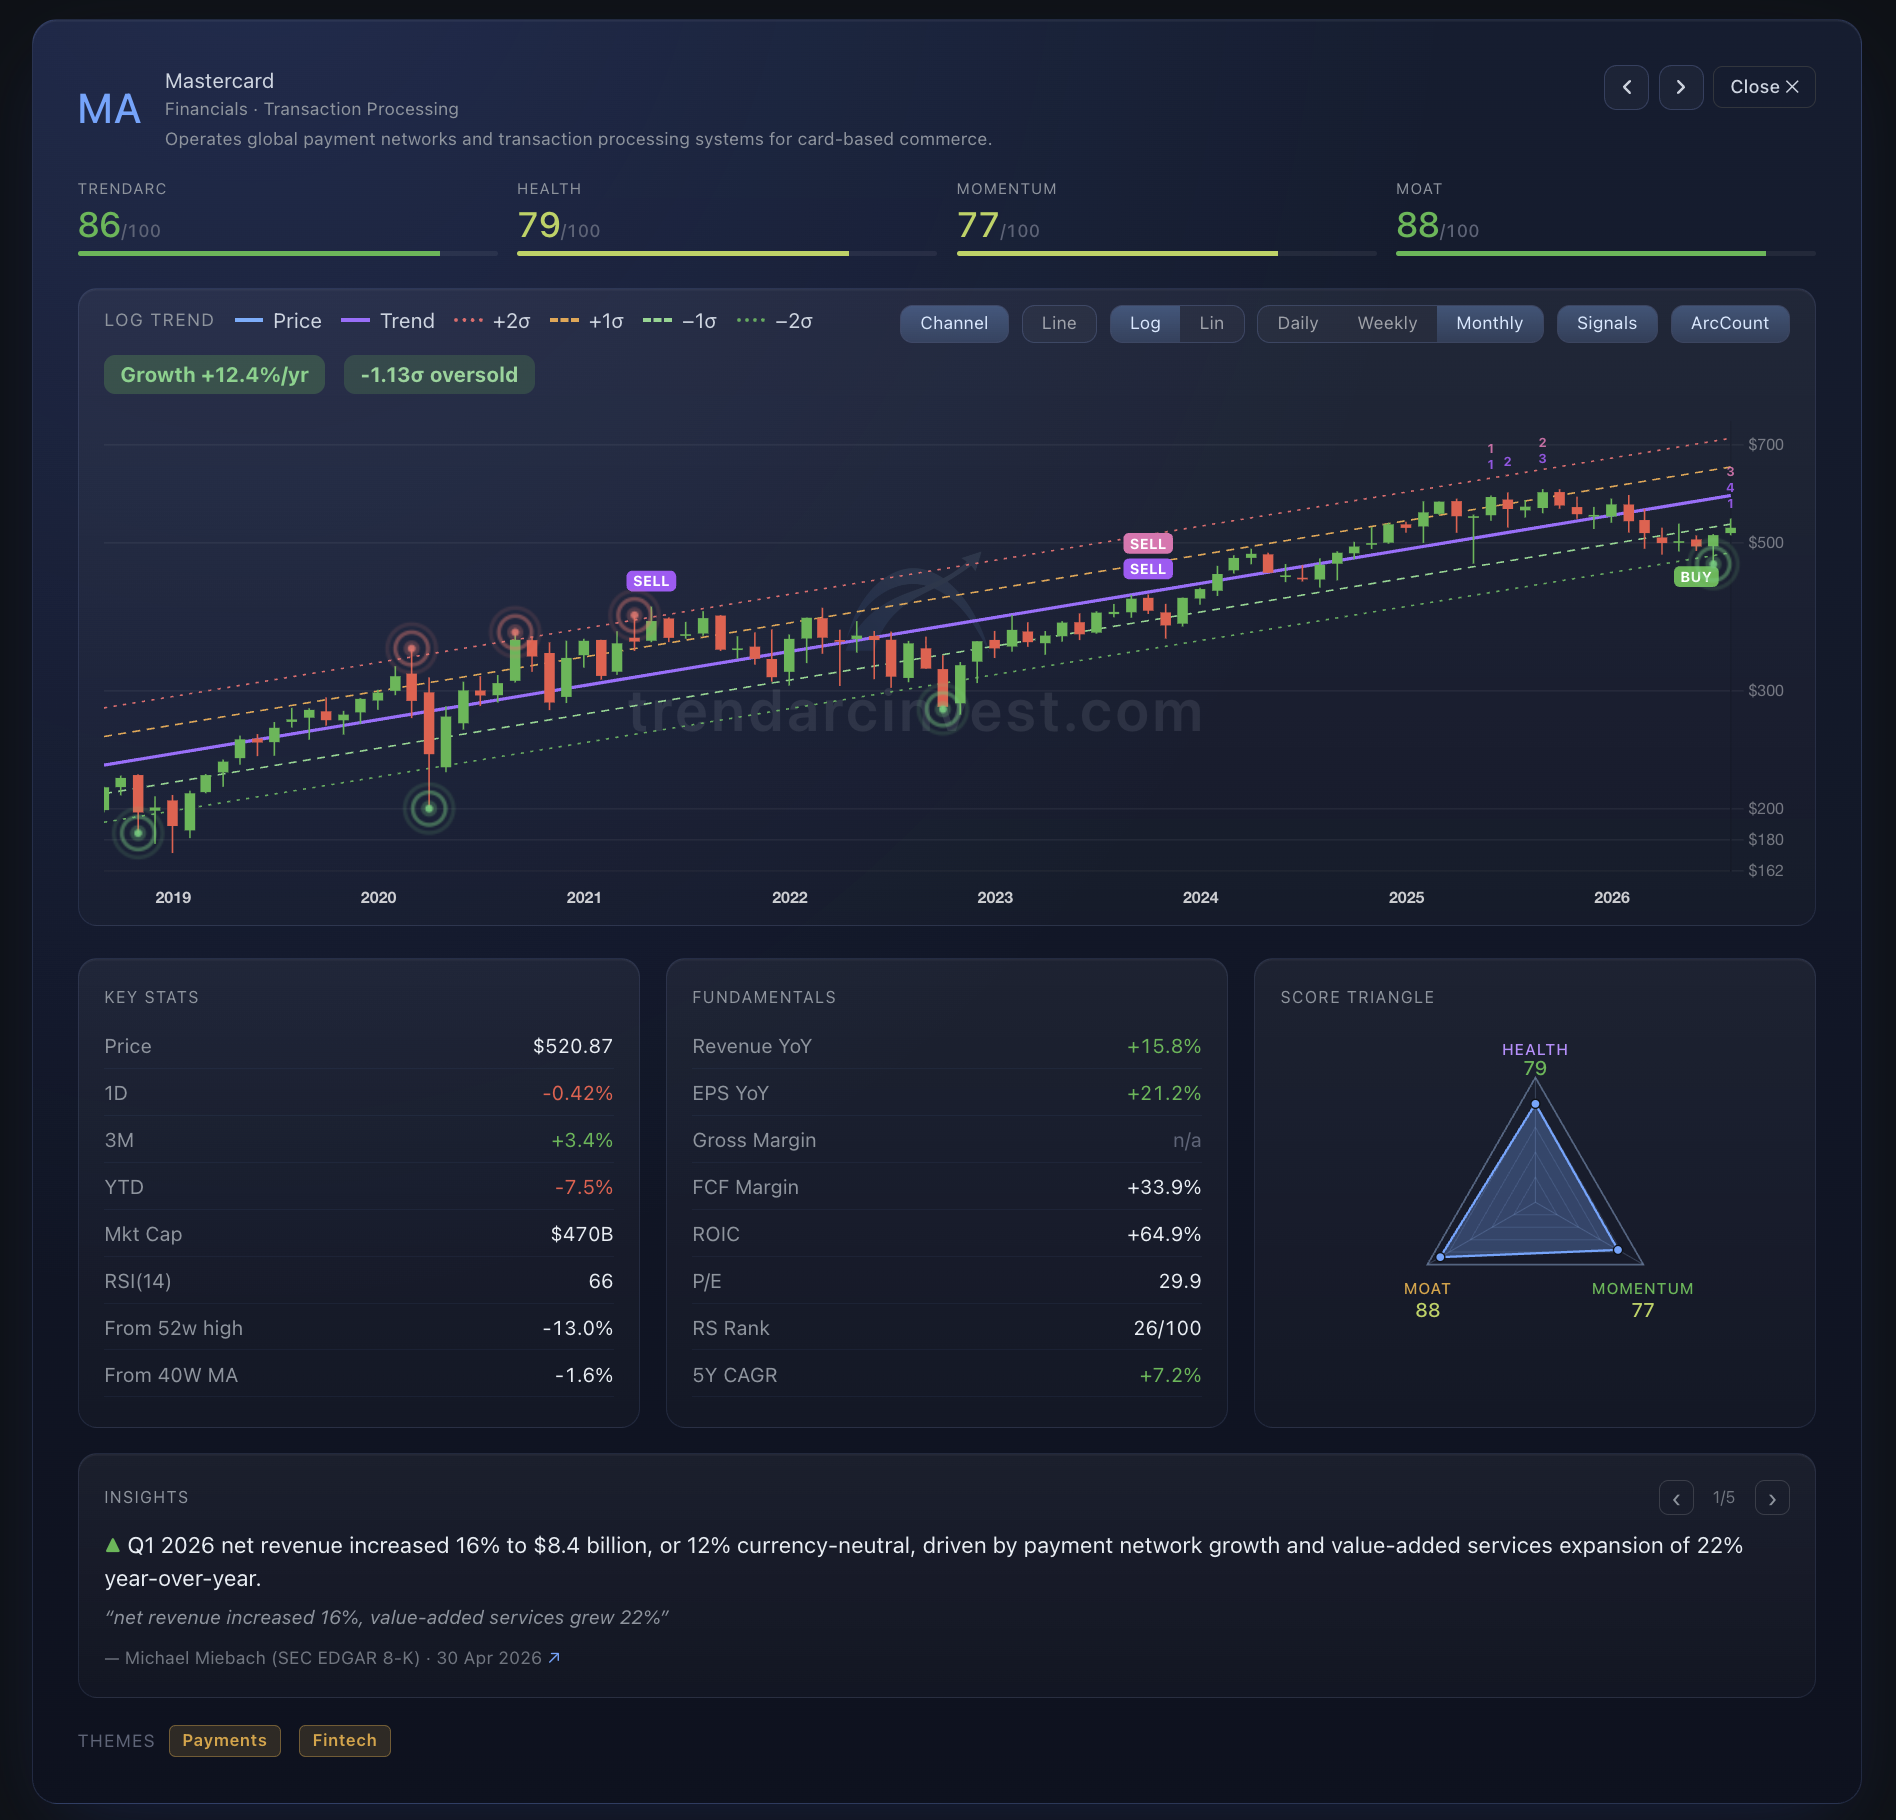Screen dimensions: 1896x1820
Task: Click the pink SELL marker near 2024
Action: click(1148, 544)
